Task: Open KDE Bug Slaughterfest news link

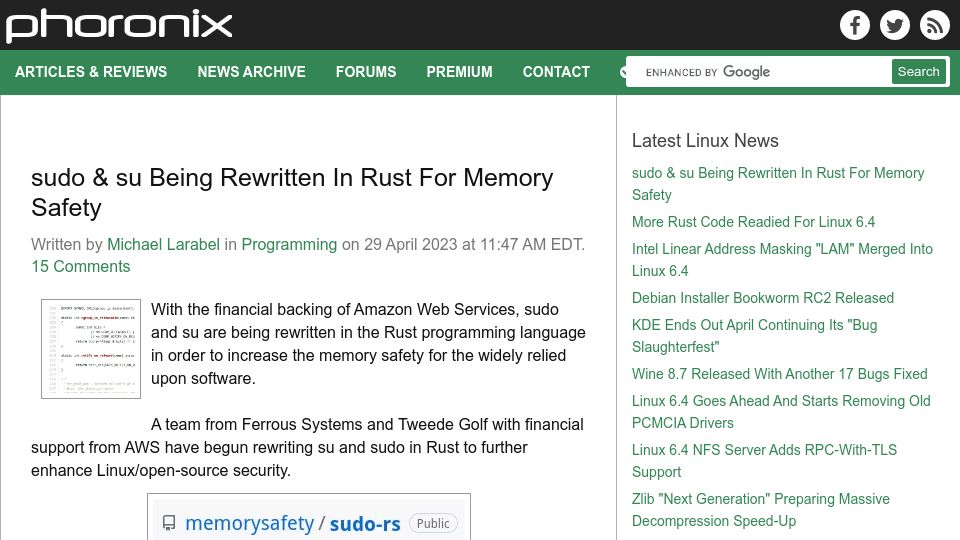Action: pyautogui.click(x=754, y=336)
